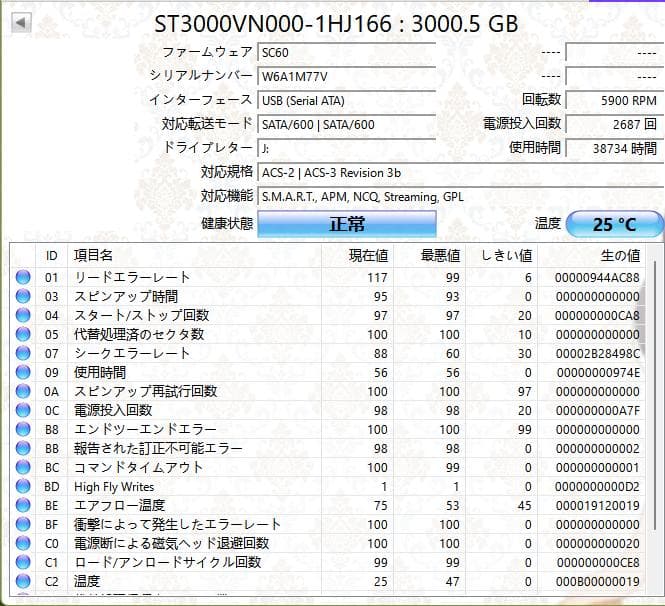Select status icon for ID 07 row
The width and height of the screenshot is (665, 606).
coord(23,353)
